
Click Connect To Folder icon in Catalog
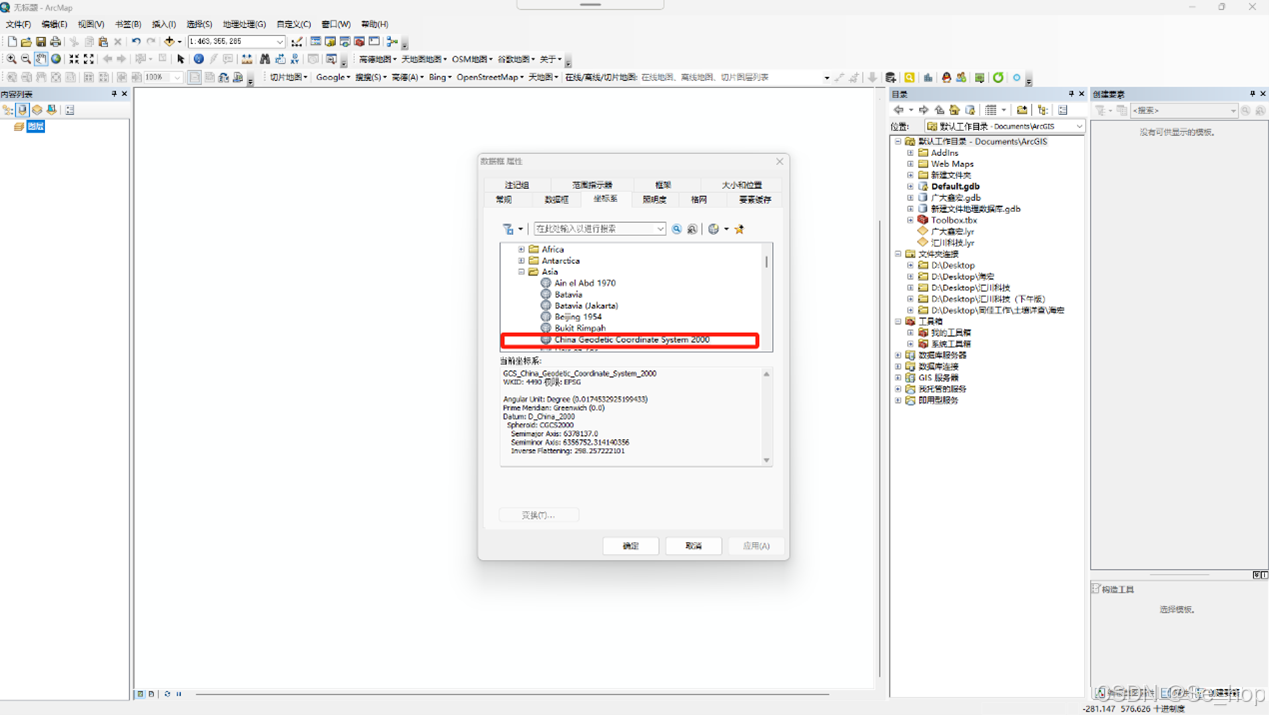(1022, 110)
